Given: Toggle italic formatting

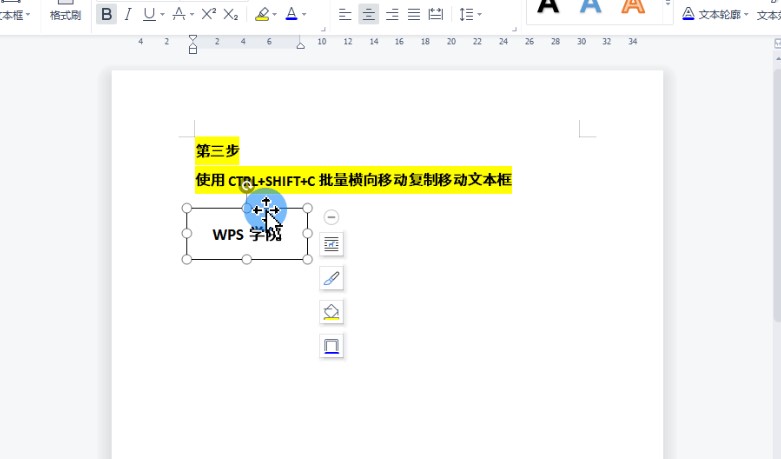Looking at the screenshot, I should [128, 14].
